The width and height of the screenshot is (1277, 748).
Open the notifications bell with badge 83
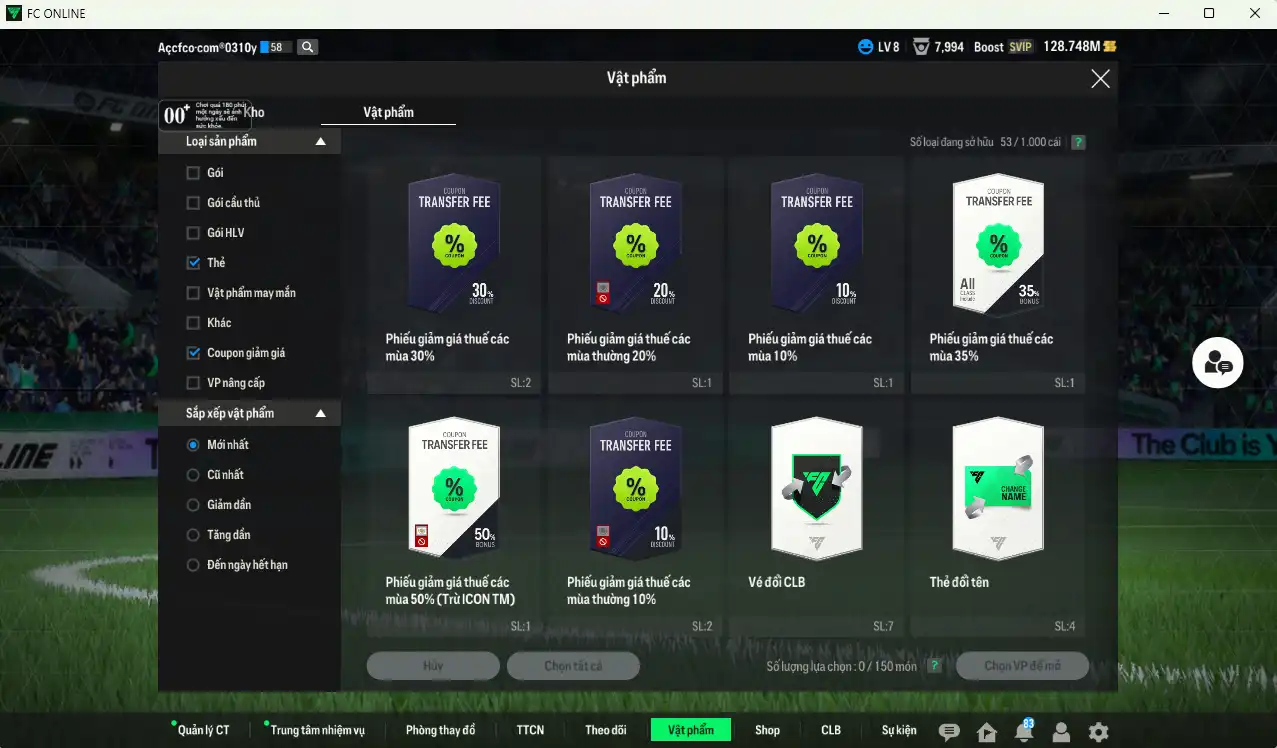(1024, 731)
